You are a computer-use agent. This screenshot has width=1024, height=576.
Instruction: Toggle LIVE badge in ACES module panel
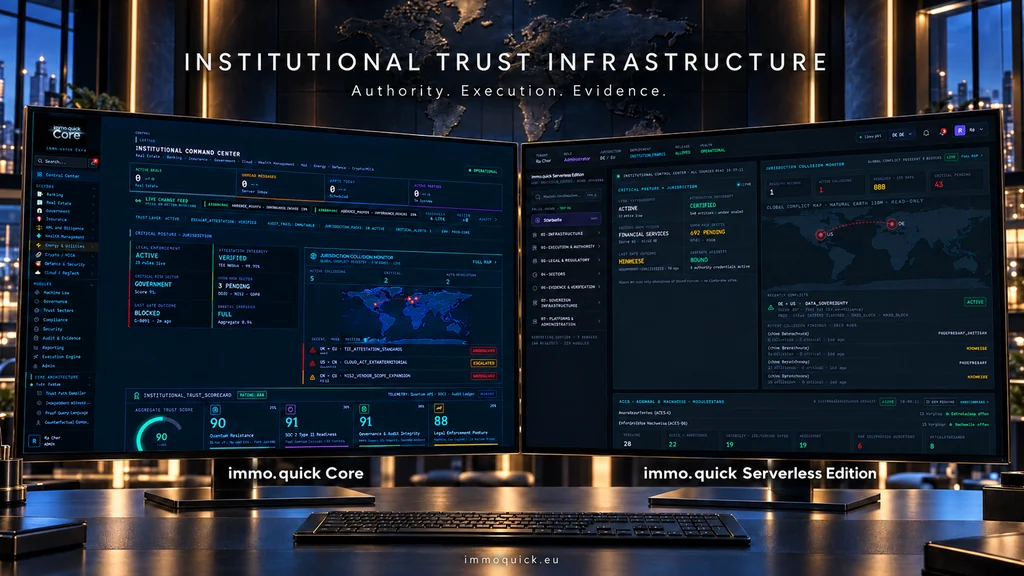coord(888,402)
